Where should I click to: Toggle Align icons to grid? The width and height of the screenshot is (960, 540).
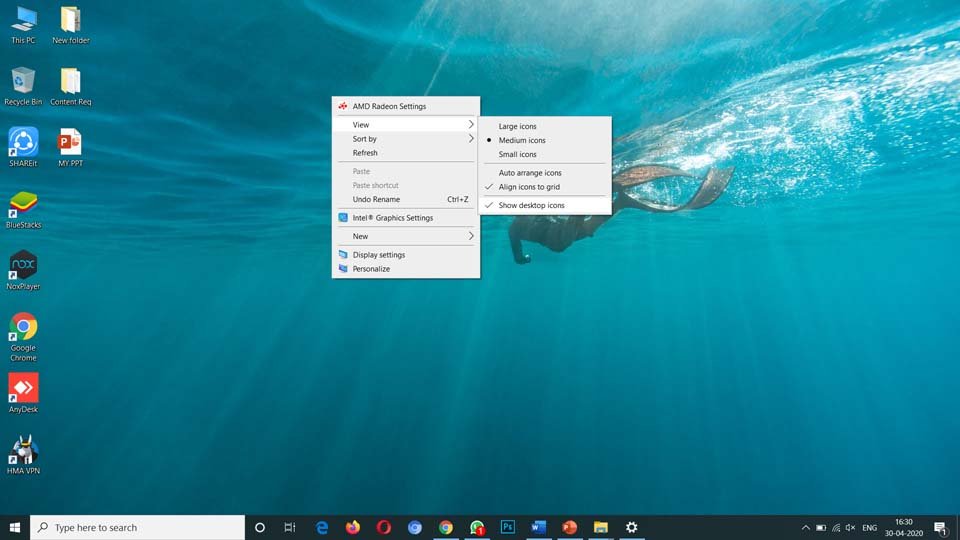tap(529, 187)
